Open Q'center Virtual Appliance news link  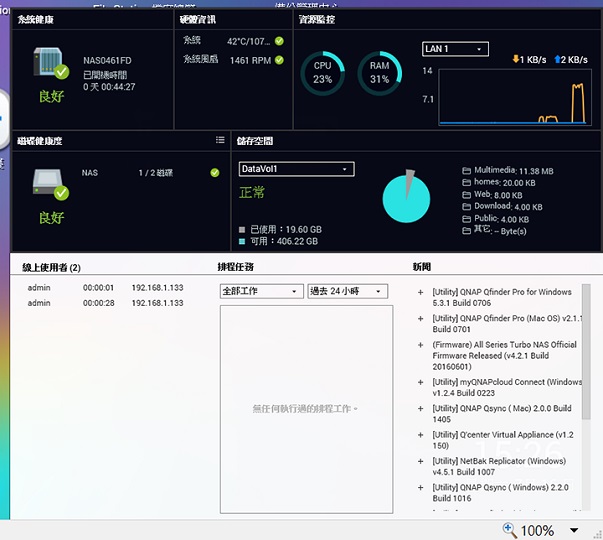tap(503, 440)
